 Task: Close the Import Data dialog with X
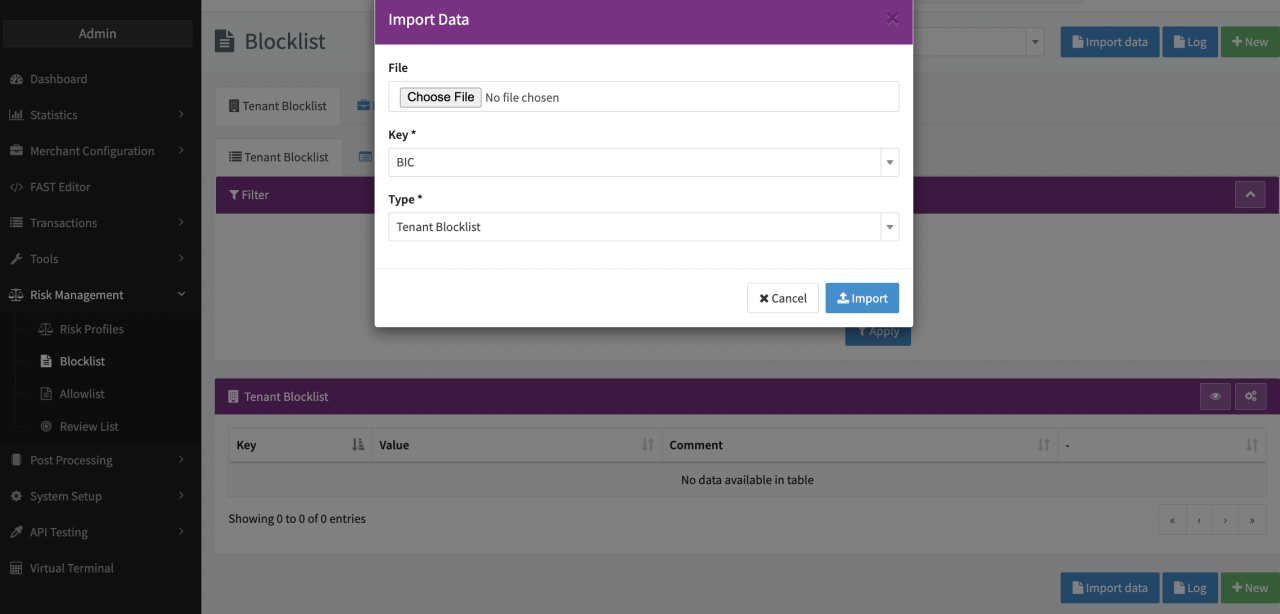click(x=892, y=19)
